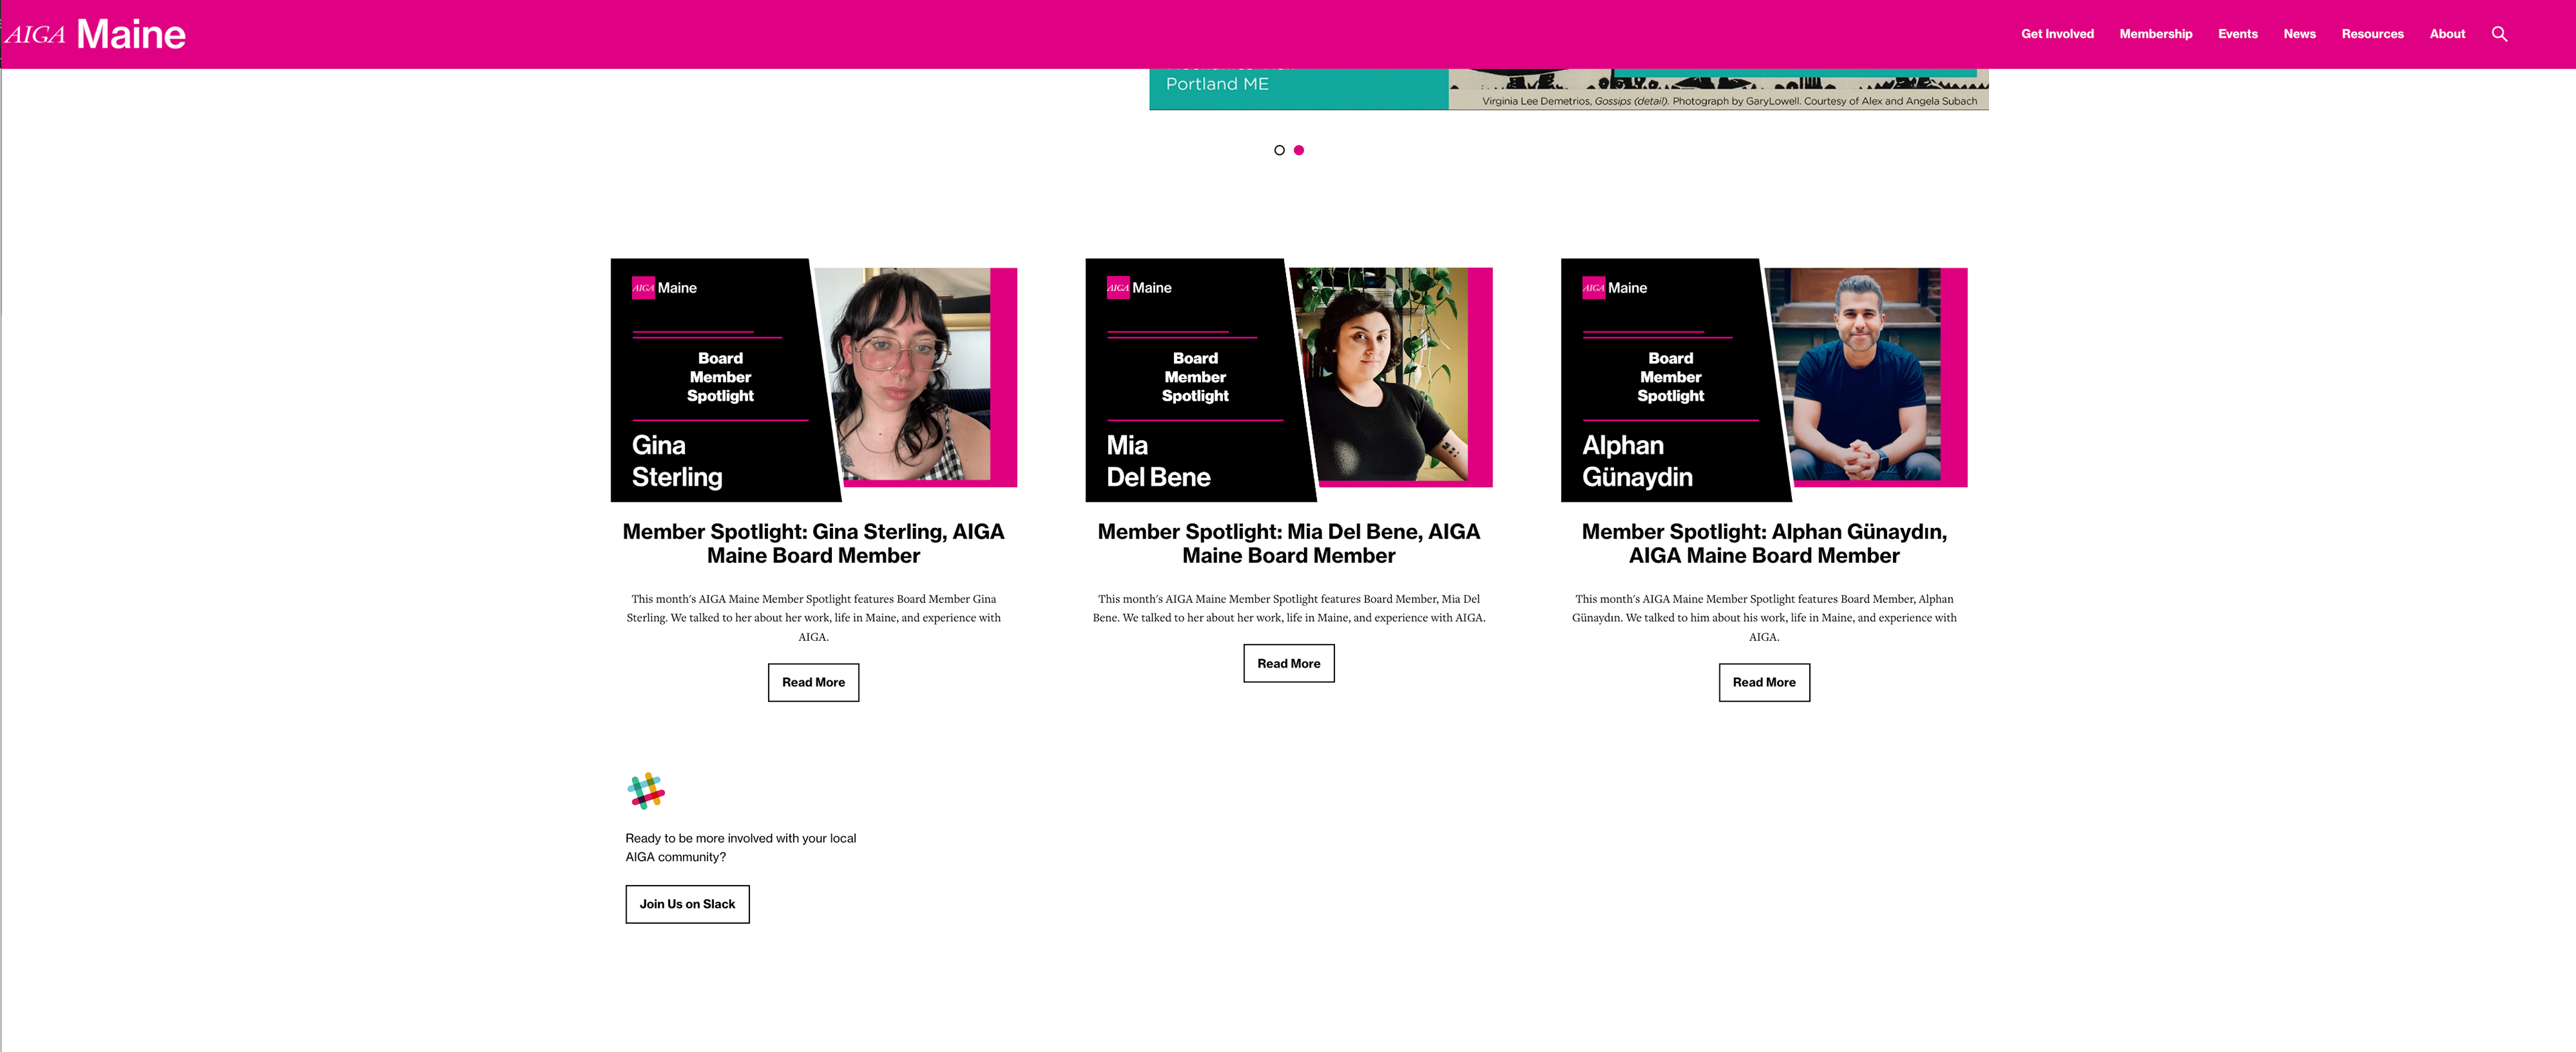
Task: Select the second pink carousel dot
Action: click(1299, 150)
